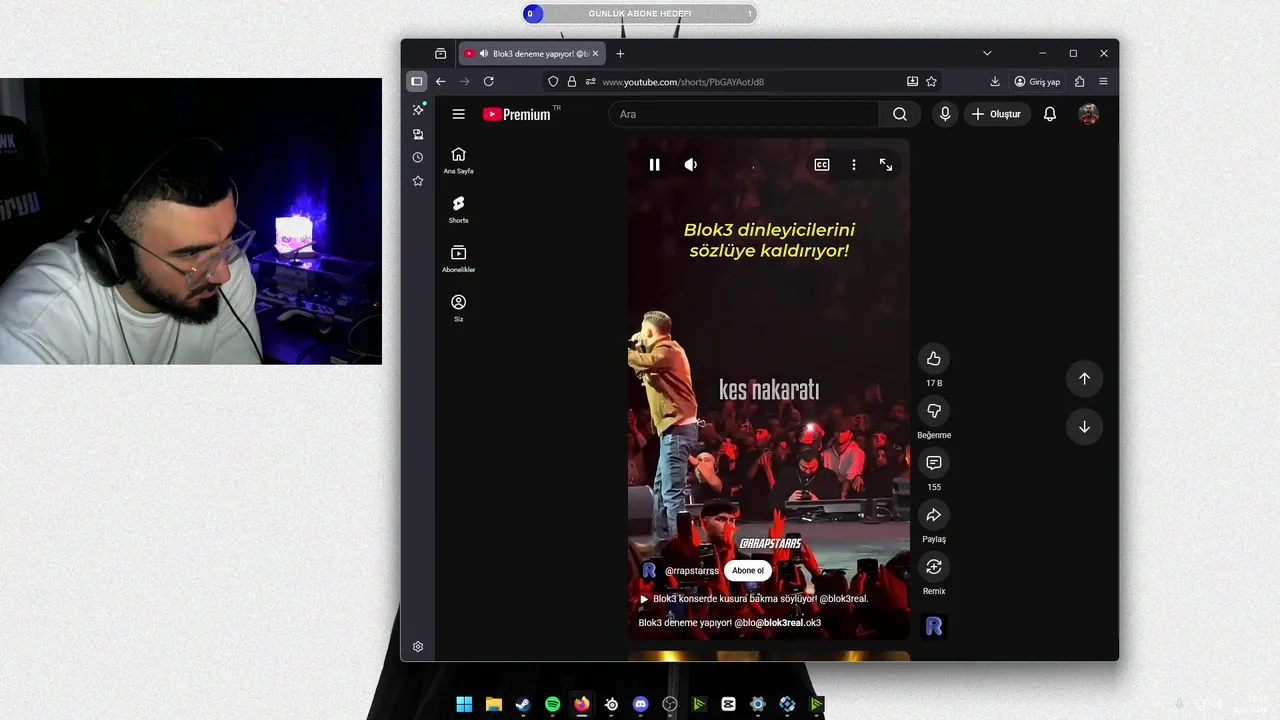Screen dimensions: 1280x720
Task: View site security padlock info
Action: point(572,81)
